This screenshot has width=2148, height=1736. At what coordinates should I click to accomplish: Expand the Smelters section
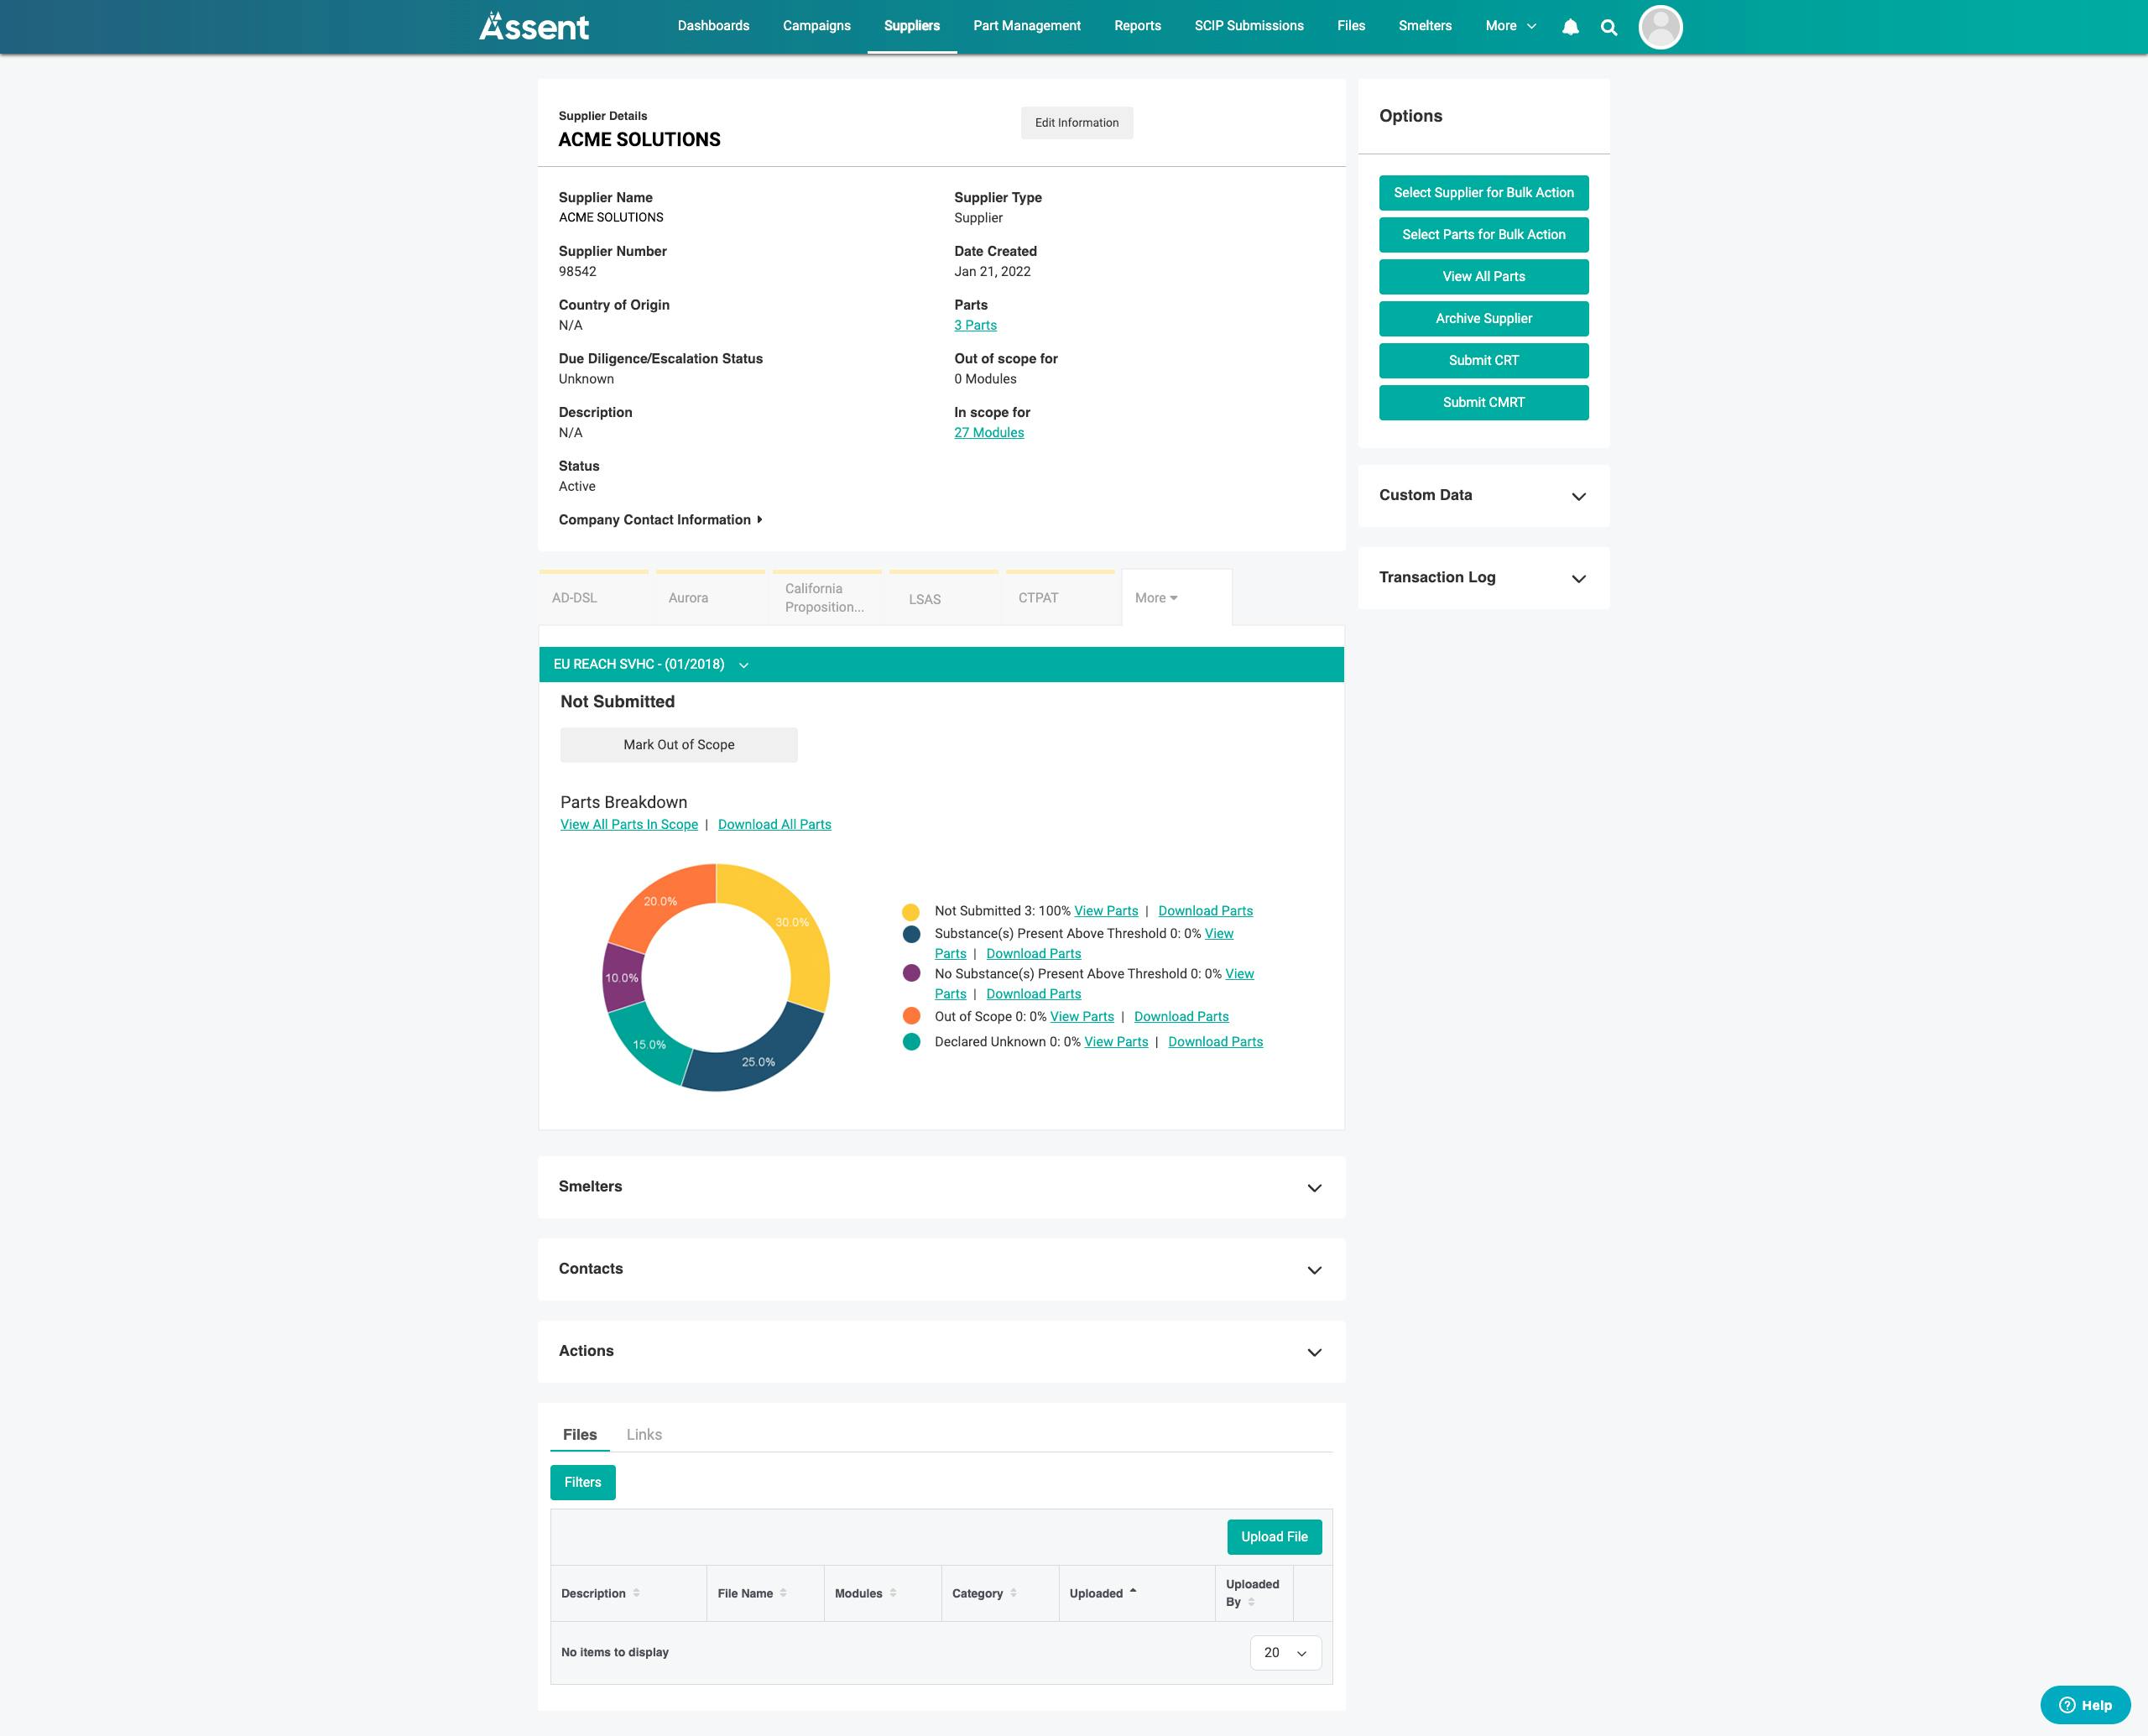pos(1314,1187)
